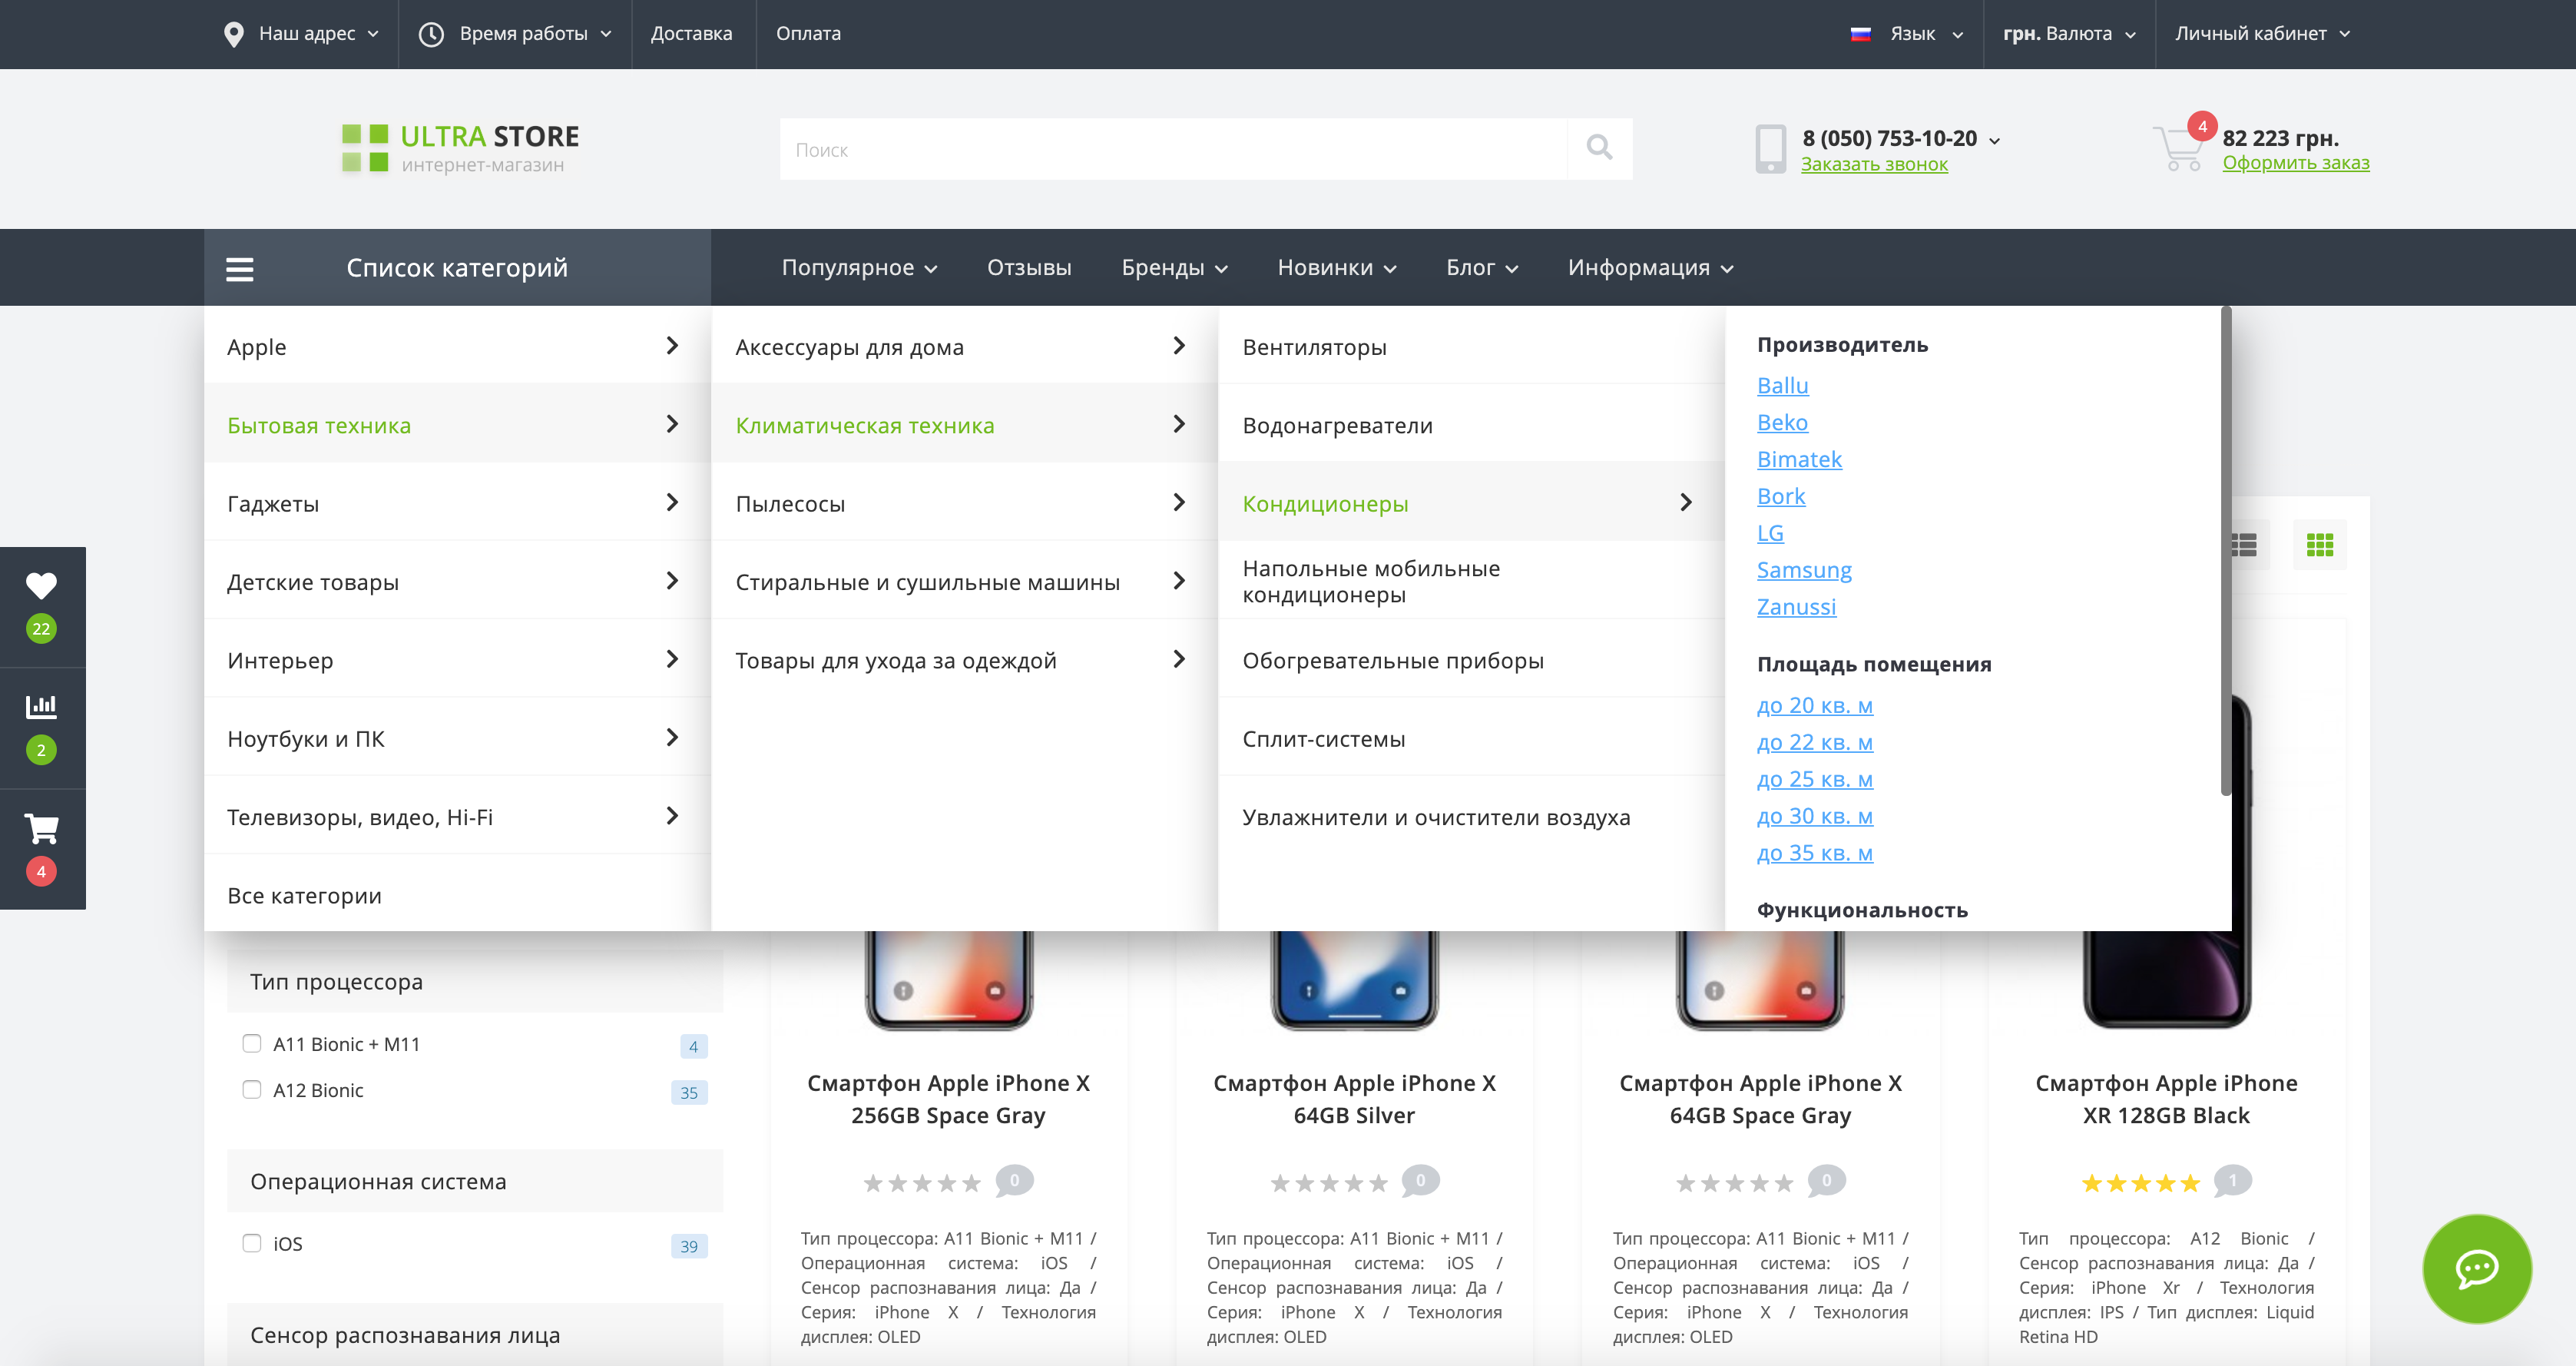Filter by Samsung manufacturer link

[x=1804, y=569]
